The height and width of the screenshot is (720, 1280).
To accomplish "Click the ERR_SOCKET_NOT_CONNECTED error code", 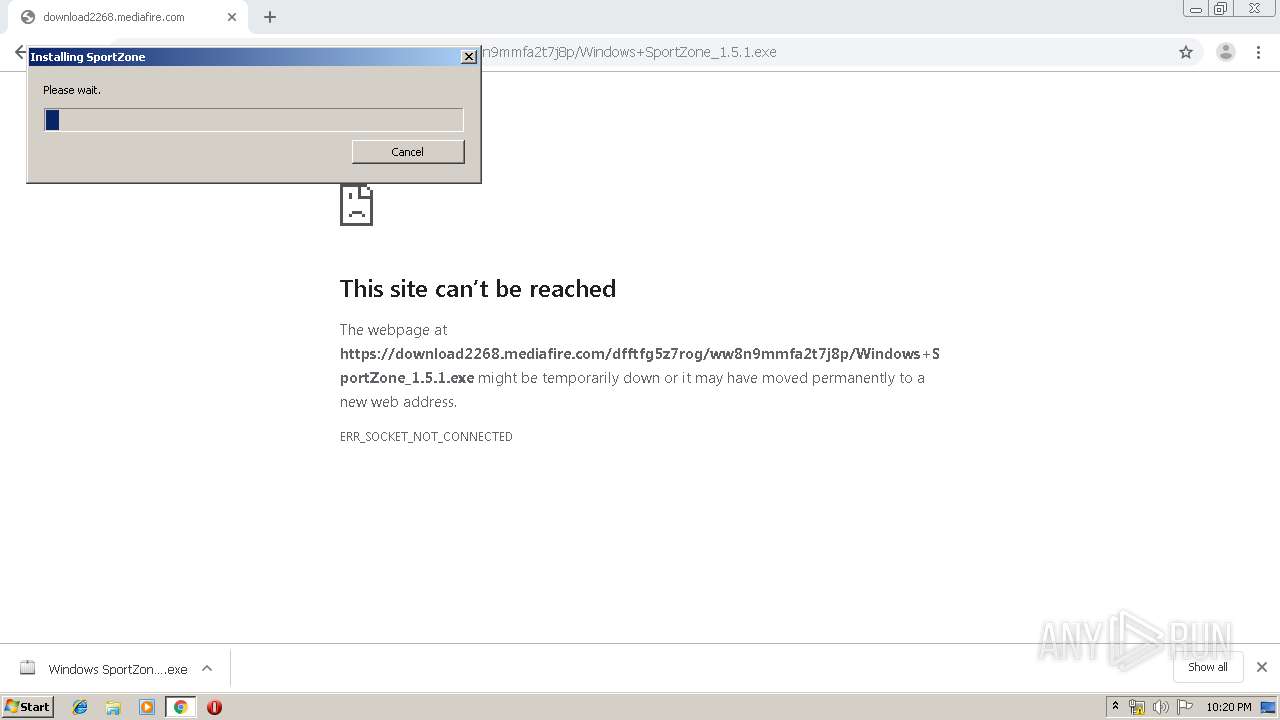I will pos(426,437).
